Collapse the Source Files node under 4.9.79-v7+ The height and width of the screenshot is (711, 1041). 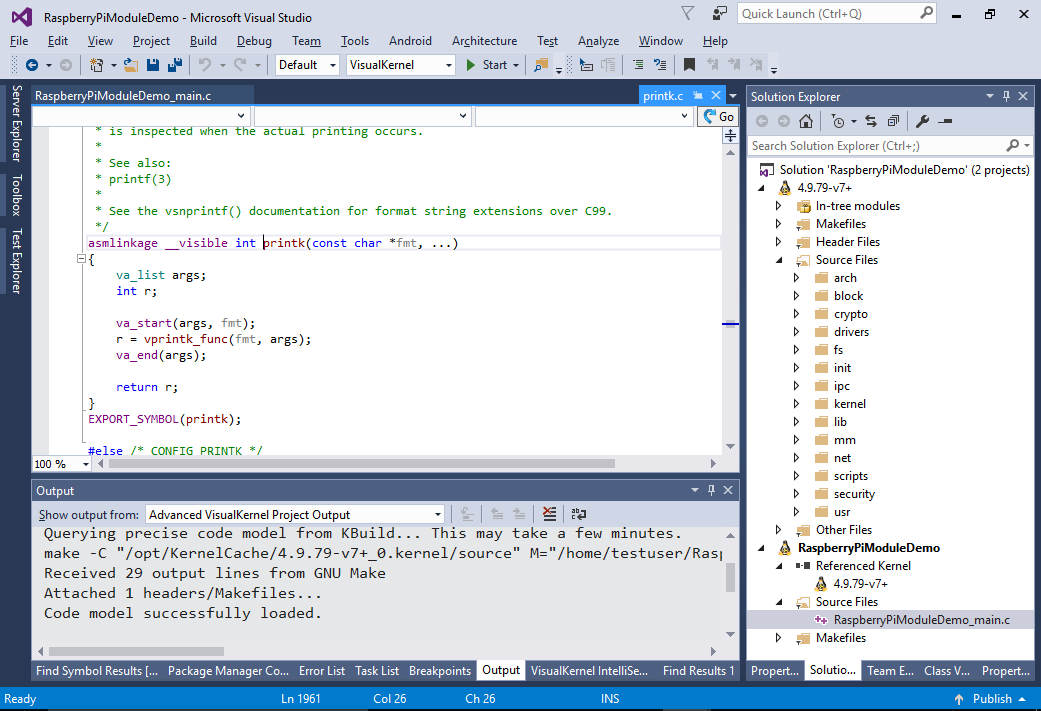(x=779, y=260)
